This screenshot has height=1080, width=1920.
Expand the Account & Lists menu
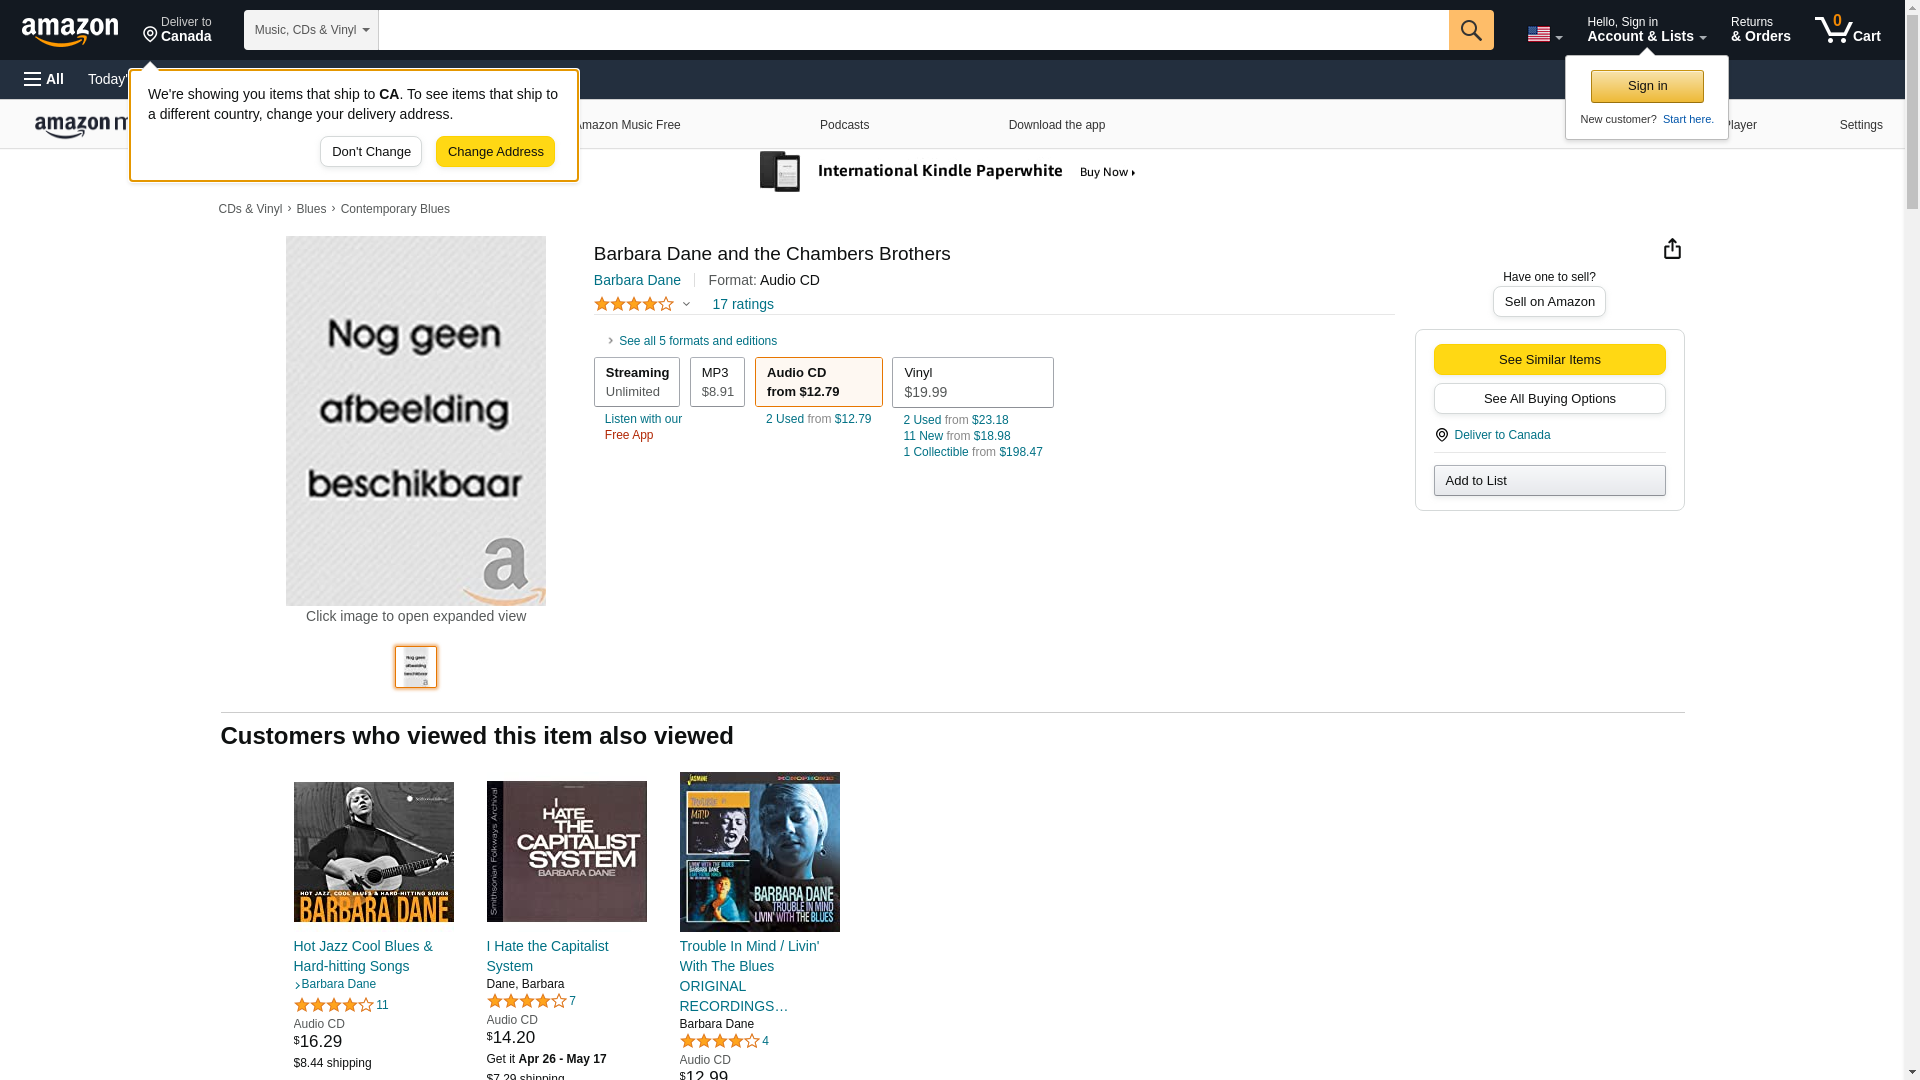(1646, 30)
